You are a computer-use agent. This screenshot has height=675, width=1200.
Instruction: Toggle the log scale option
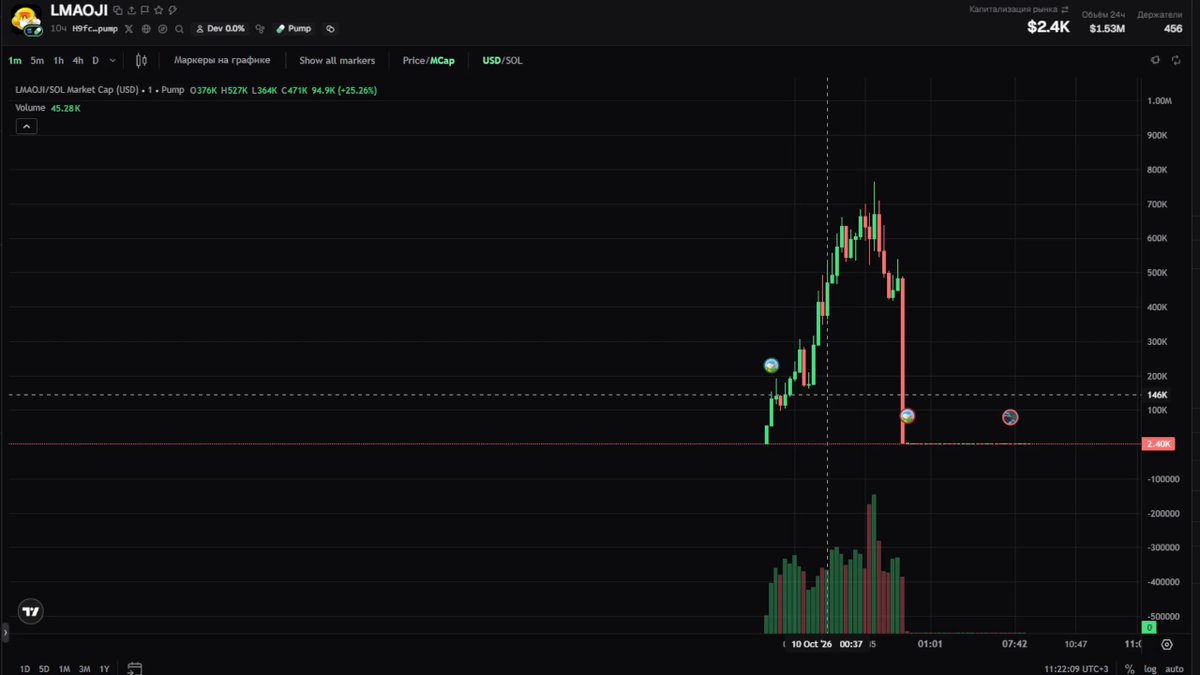click(1150, 668)
